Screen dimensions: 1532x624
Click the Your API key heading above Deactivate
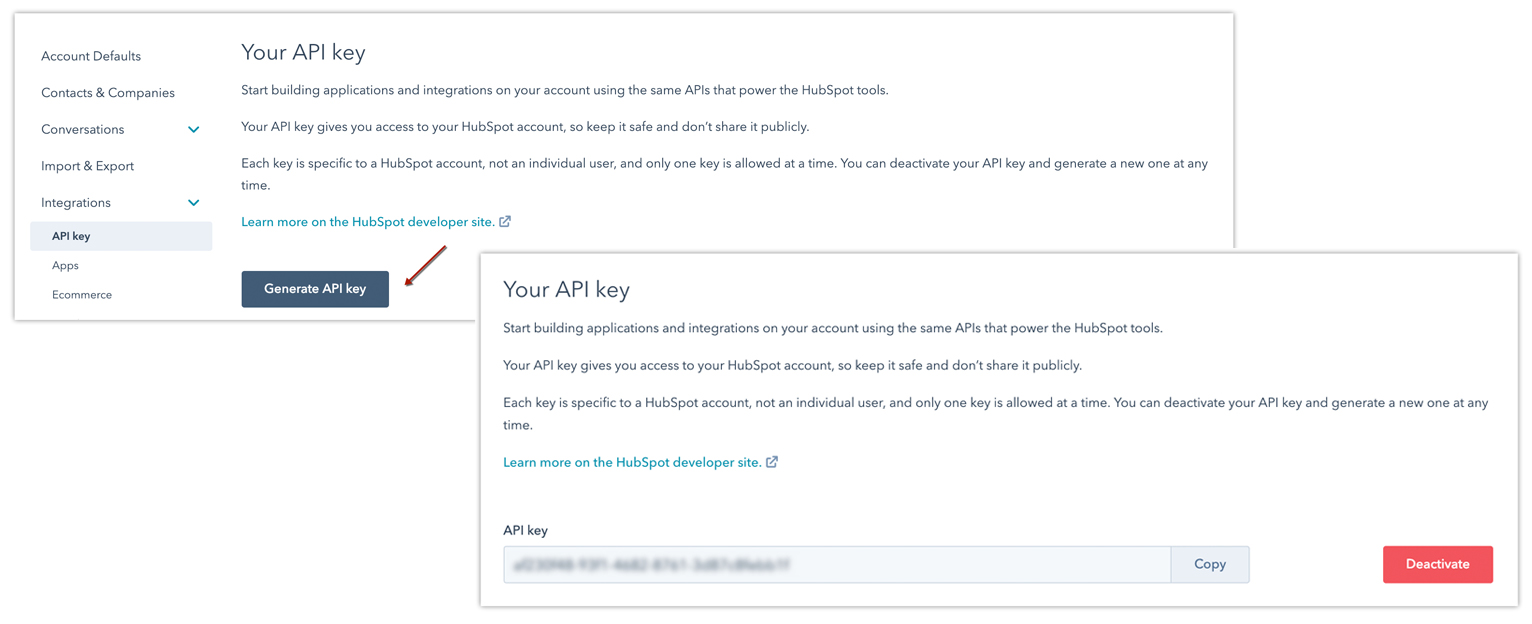tap(566, 290)
